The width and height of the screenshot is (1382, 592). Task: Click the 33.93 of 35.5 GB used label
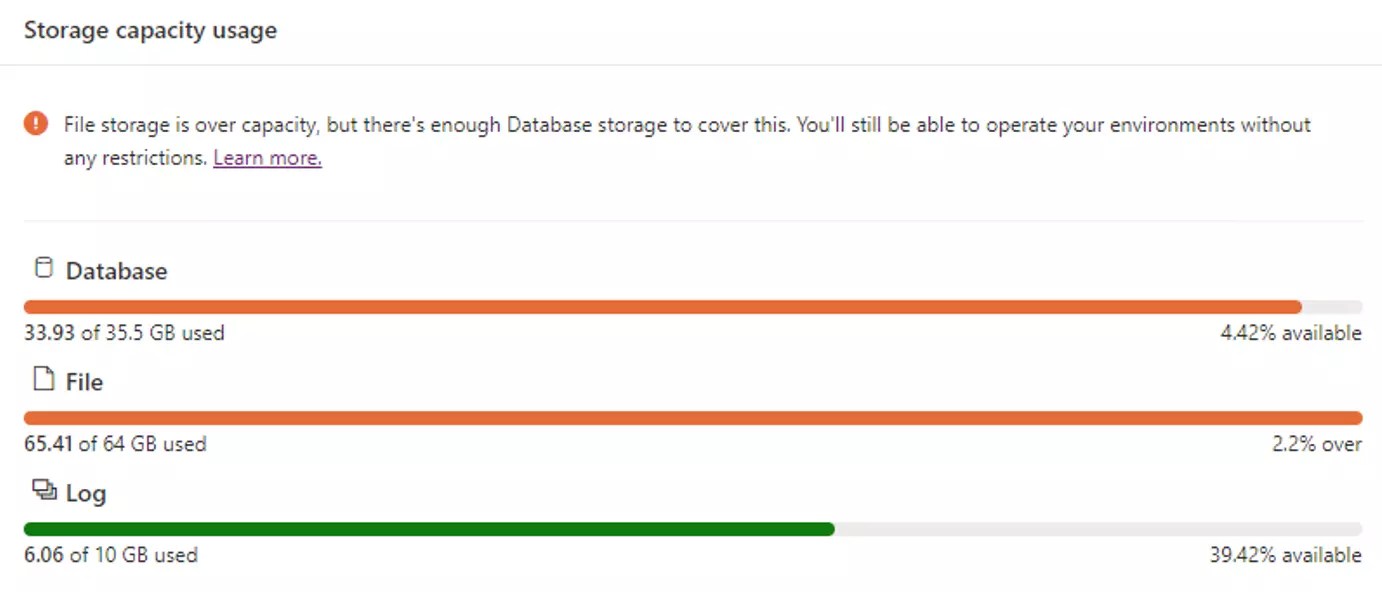click(124, 332)
